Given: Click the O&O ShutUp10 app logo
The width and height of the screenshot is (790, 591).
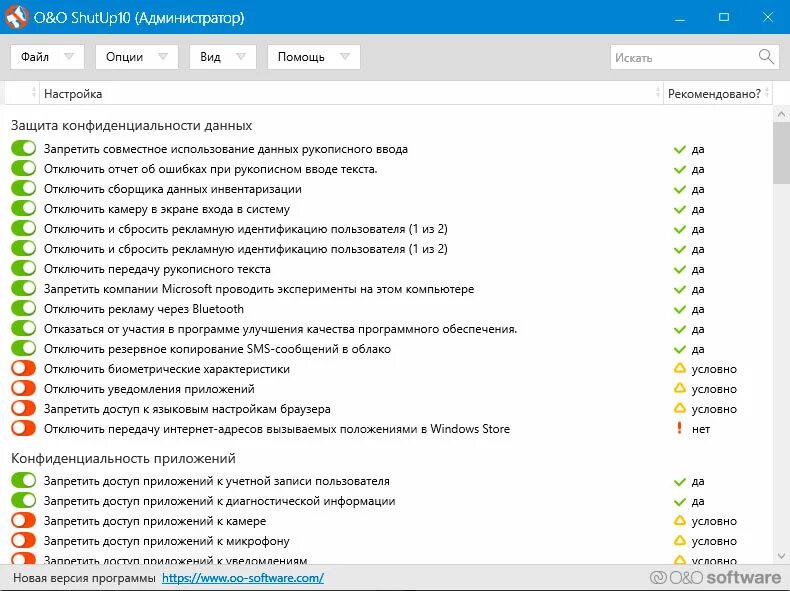Looking at the screenshot, I should [16, 17].
